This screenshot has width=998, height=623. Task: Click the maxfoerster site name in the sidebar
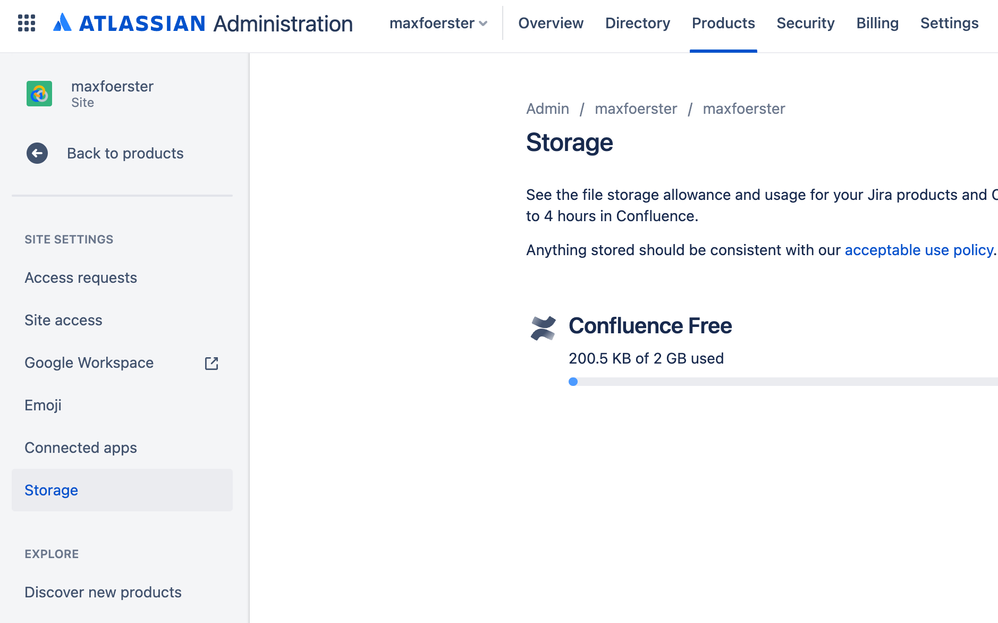pyautogui.click(x=112, y=87)
